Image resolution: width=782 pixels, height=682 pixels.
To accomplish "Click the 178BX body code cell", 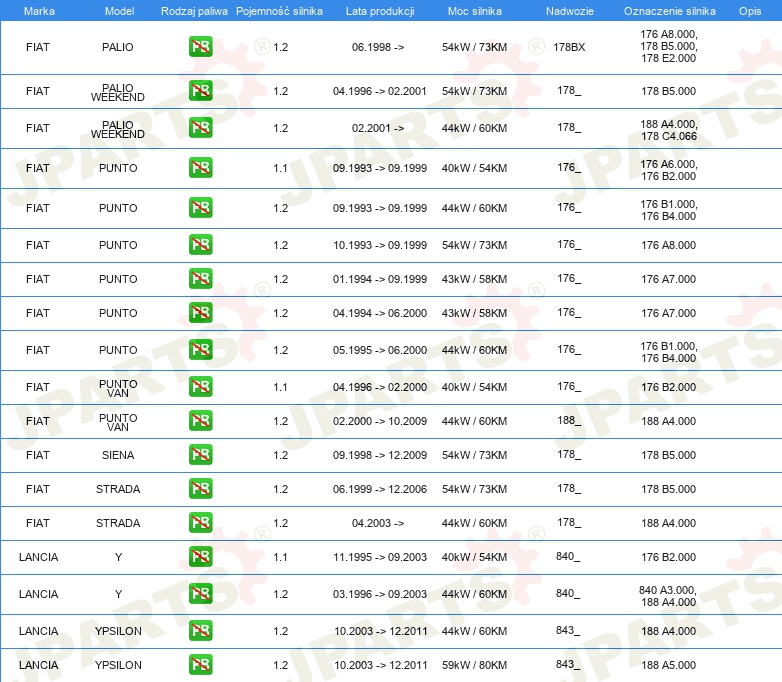I will 569,47.
